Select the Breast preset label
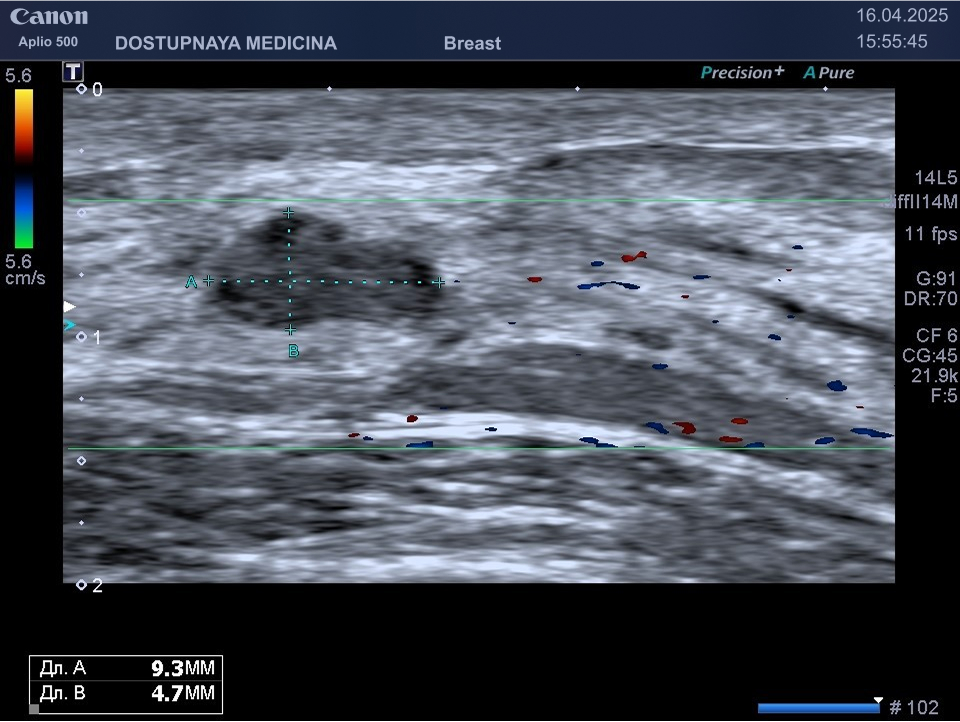Screen dimensions: 960x722 tap(472, 44)
